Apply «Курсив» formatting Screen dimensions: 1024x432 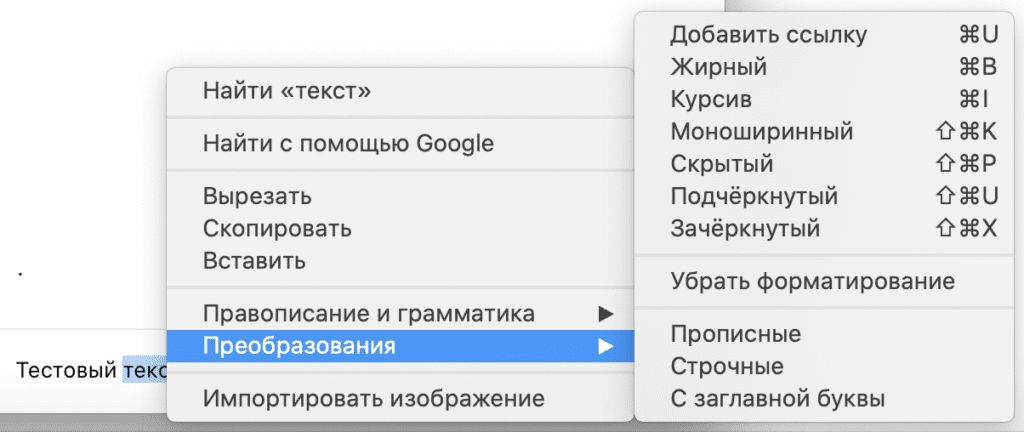coord(711,99)
